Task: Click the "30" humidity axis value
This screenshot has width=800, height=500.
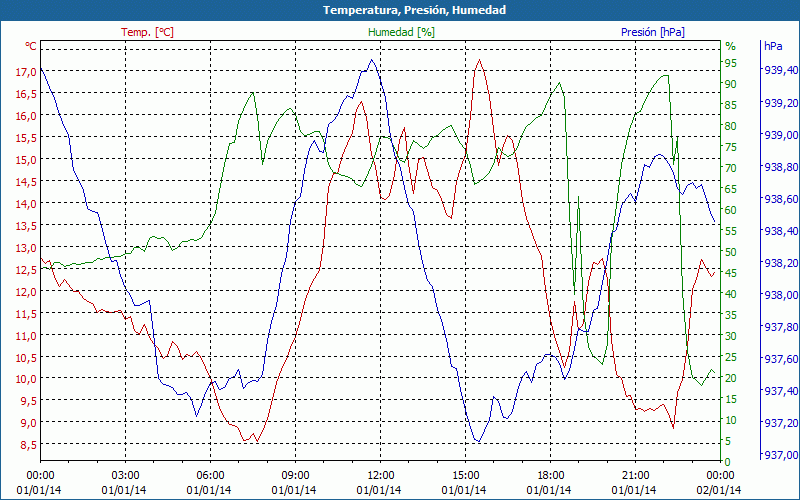Action: [731, 336]
